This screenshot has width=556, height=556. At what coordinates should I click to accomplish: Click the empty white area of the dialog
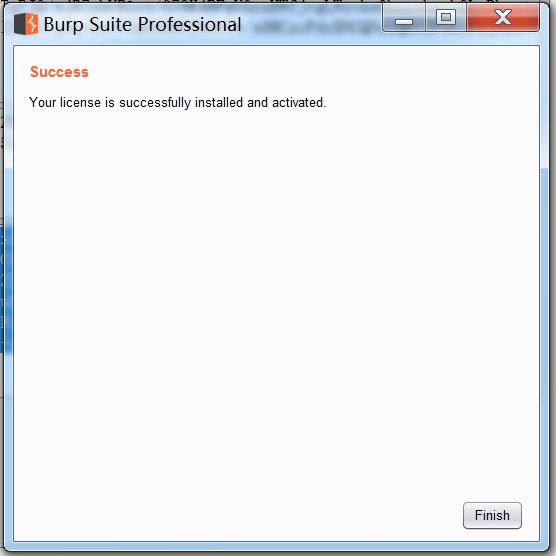[x=277, y=301]
